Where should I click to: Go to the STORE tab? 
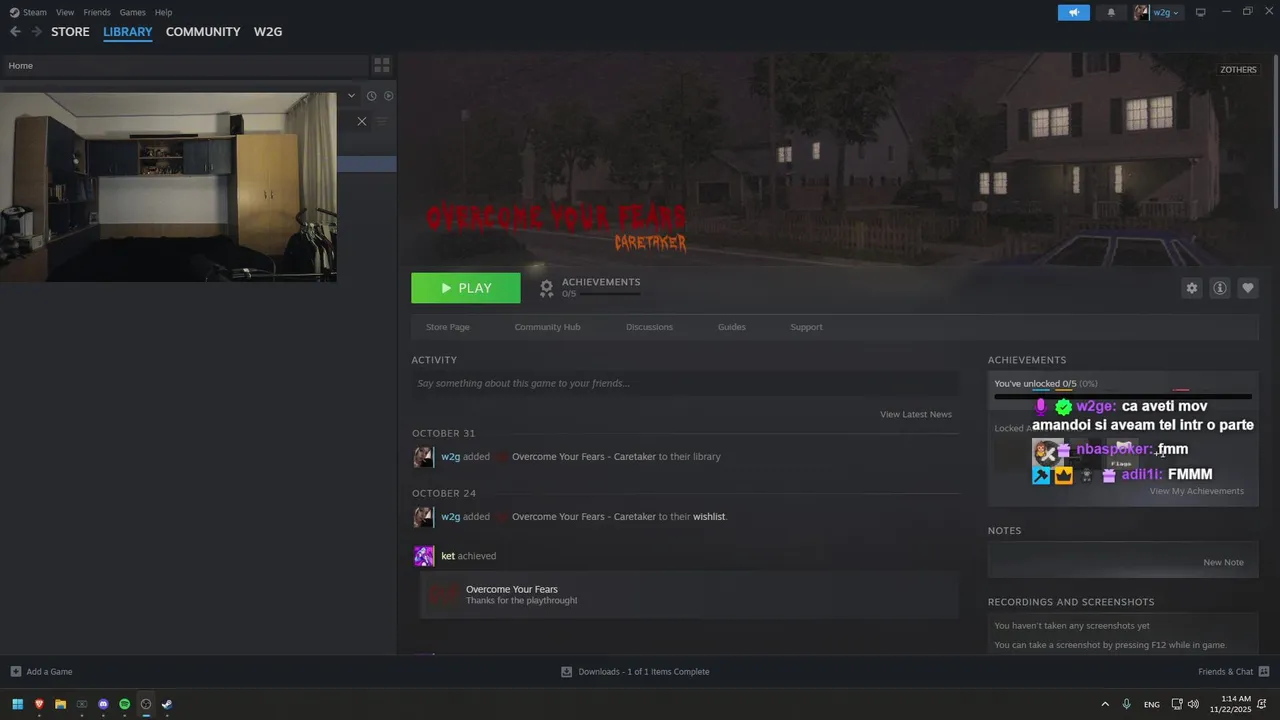tap(70, 32)
